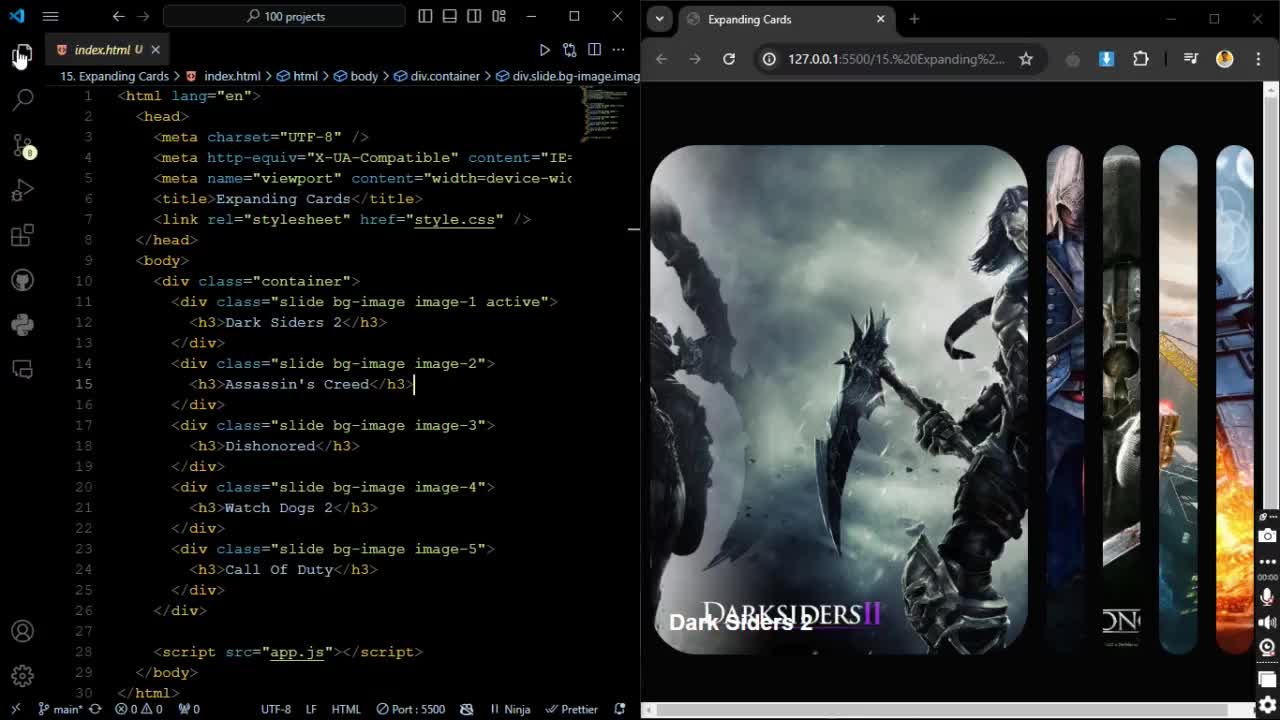Open the main* git branch picker
Image resolution: width=1280 pixels, height=720 pixels.
60,709
